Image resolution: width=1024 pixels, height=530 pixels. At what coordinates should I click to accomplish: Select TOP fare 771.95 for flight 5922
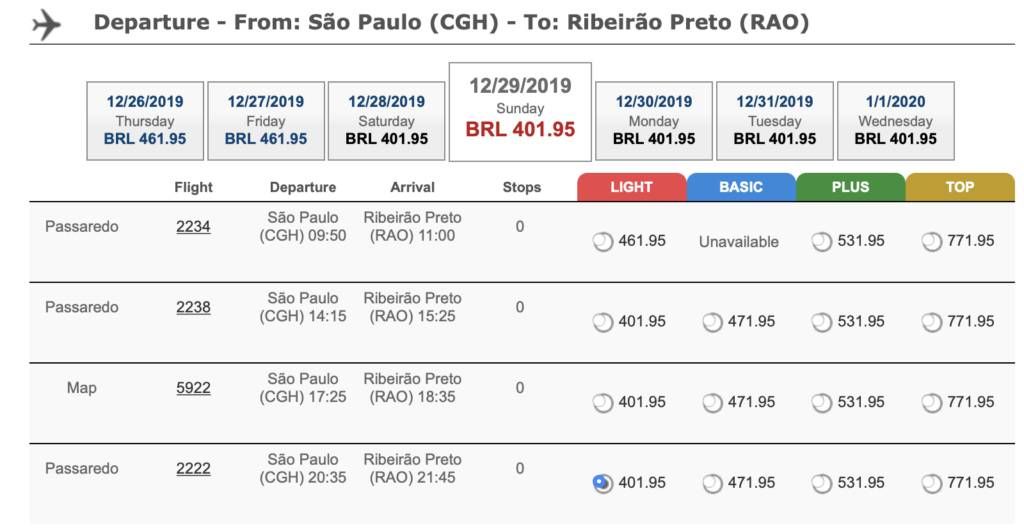tap(931, 403)
